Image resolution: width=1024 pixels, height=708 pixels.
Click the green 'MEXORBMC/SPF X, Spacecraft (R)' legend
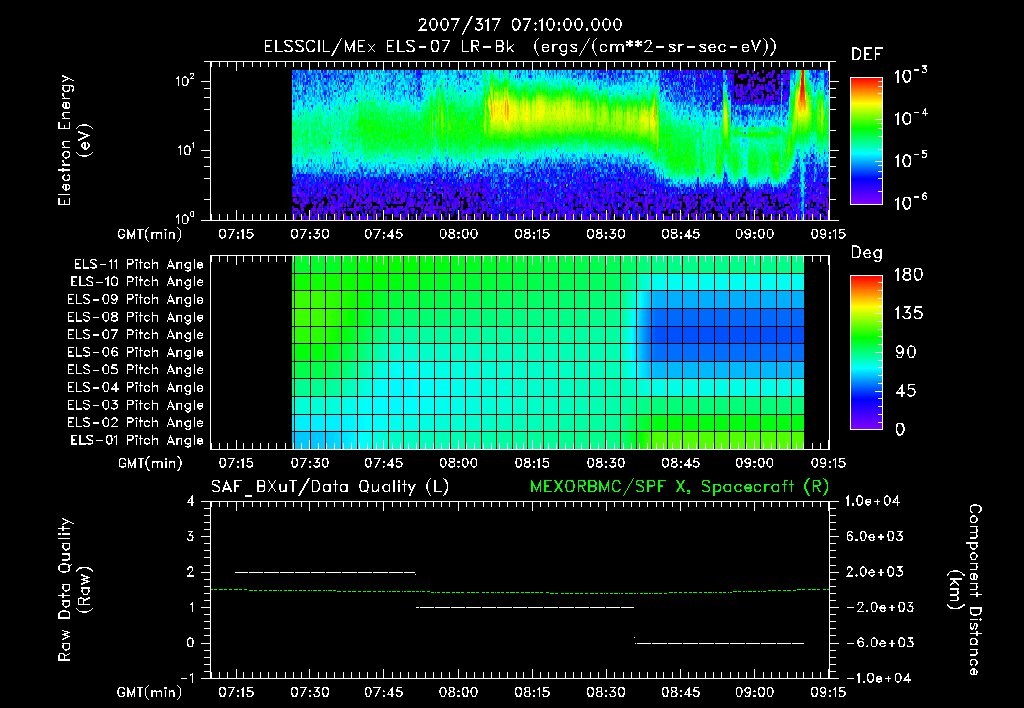[679, 487]
